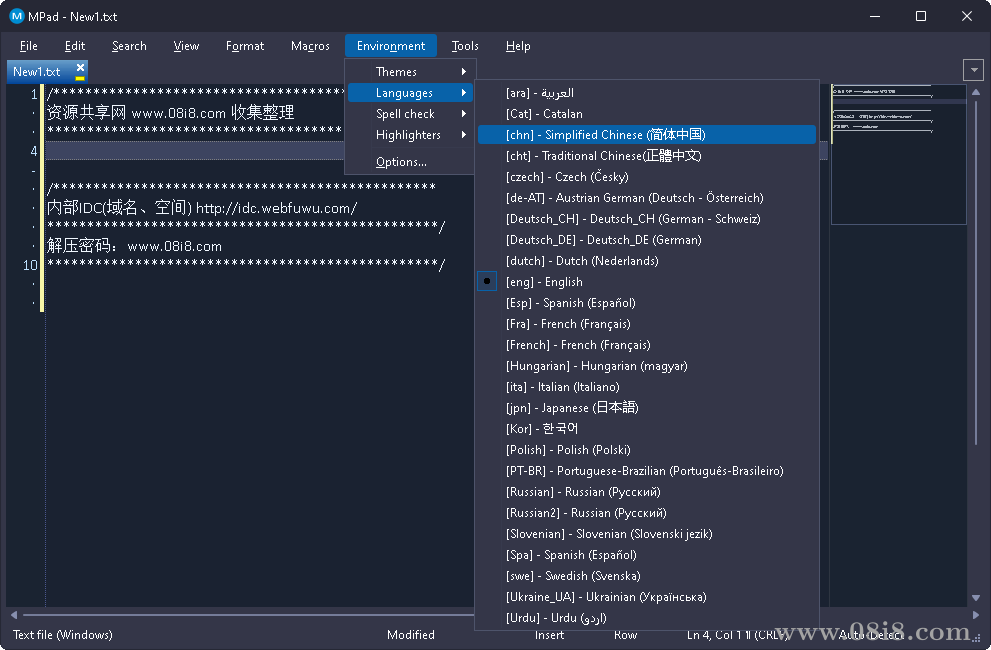991x650 pixels.
Task: Select [Spa] Spanish language
Action: pos(647,555)
